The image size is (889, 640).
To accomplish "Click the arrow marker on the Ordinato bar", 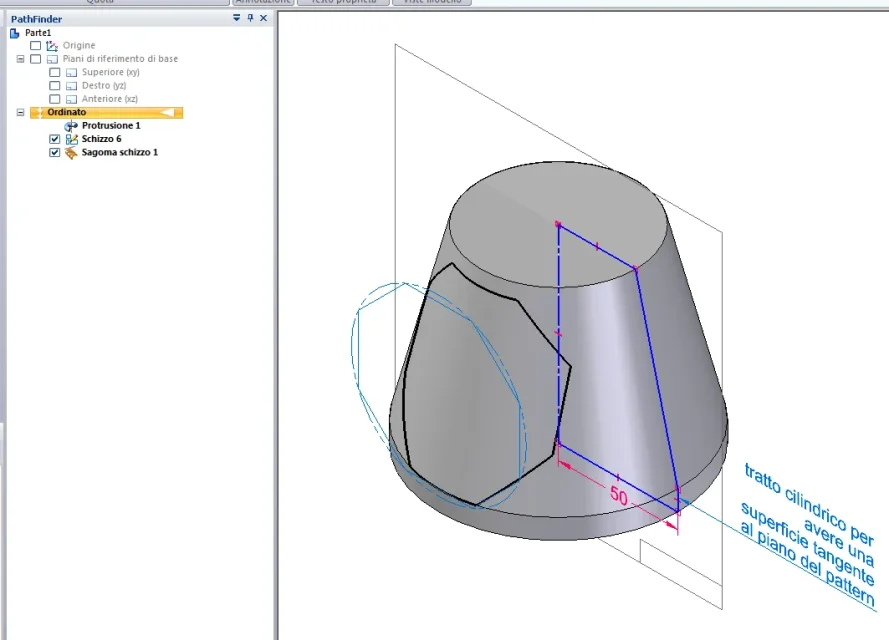I will (x=167, y=112).
